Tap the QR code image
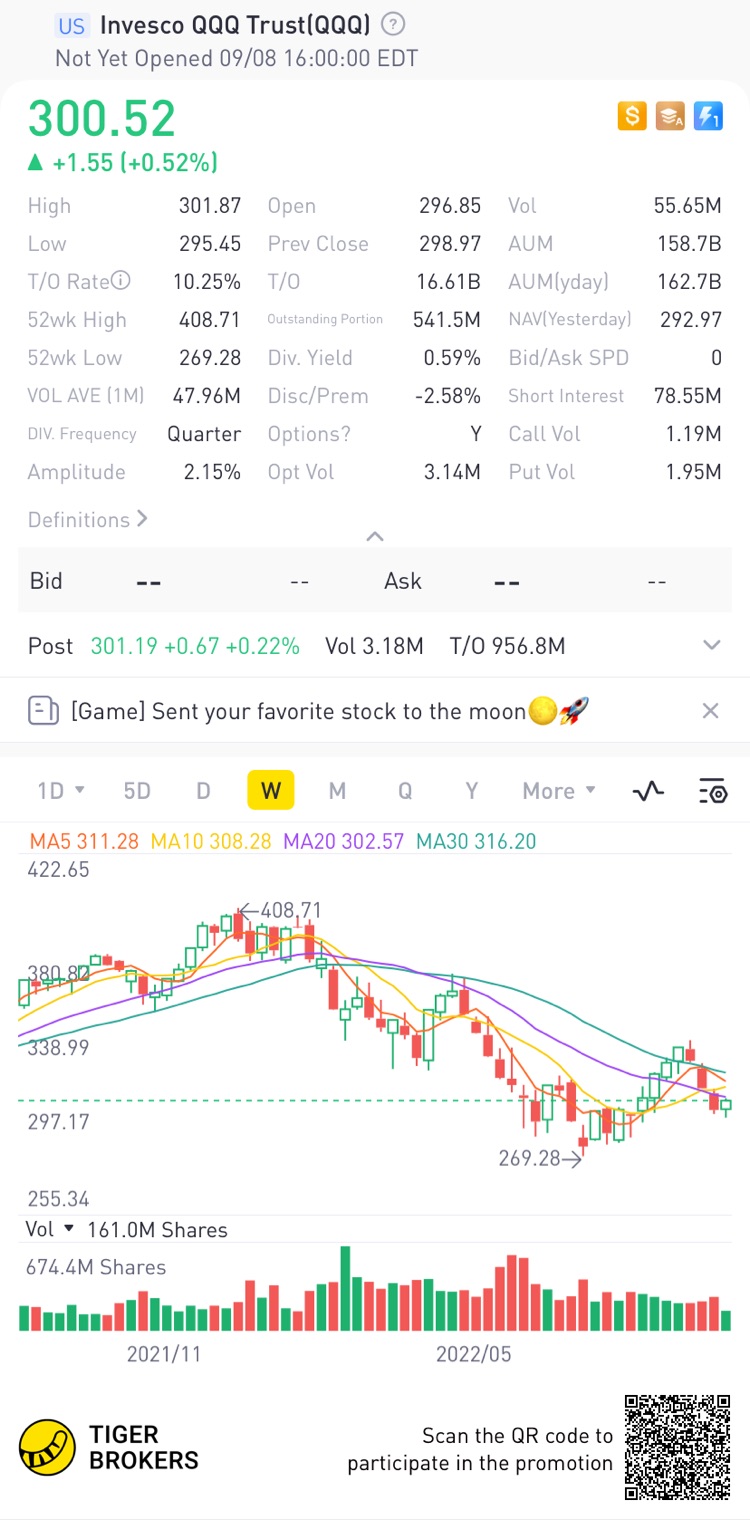 tap(677, 1447)
